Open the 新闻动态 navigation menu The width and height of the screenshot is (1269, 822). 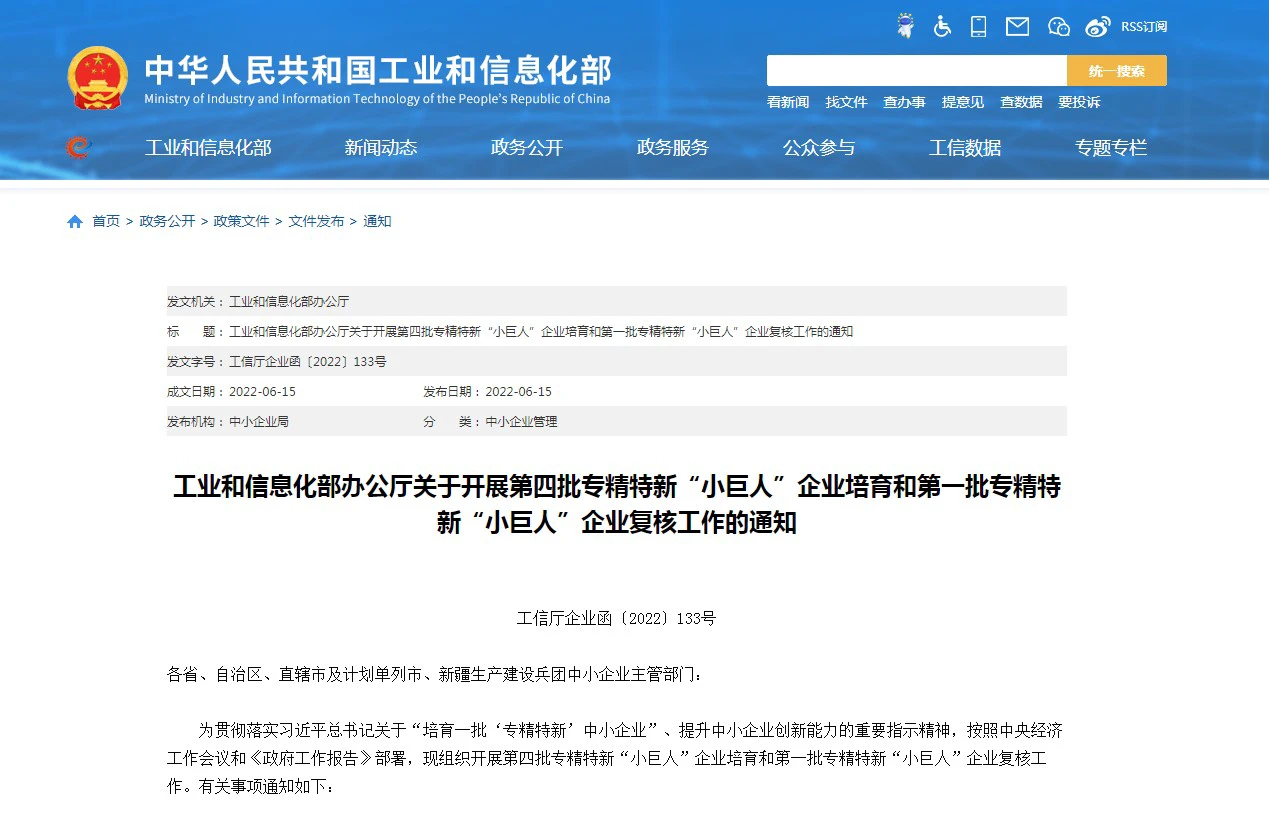tap(381, 148)
